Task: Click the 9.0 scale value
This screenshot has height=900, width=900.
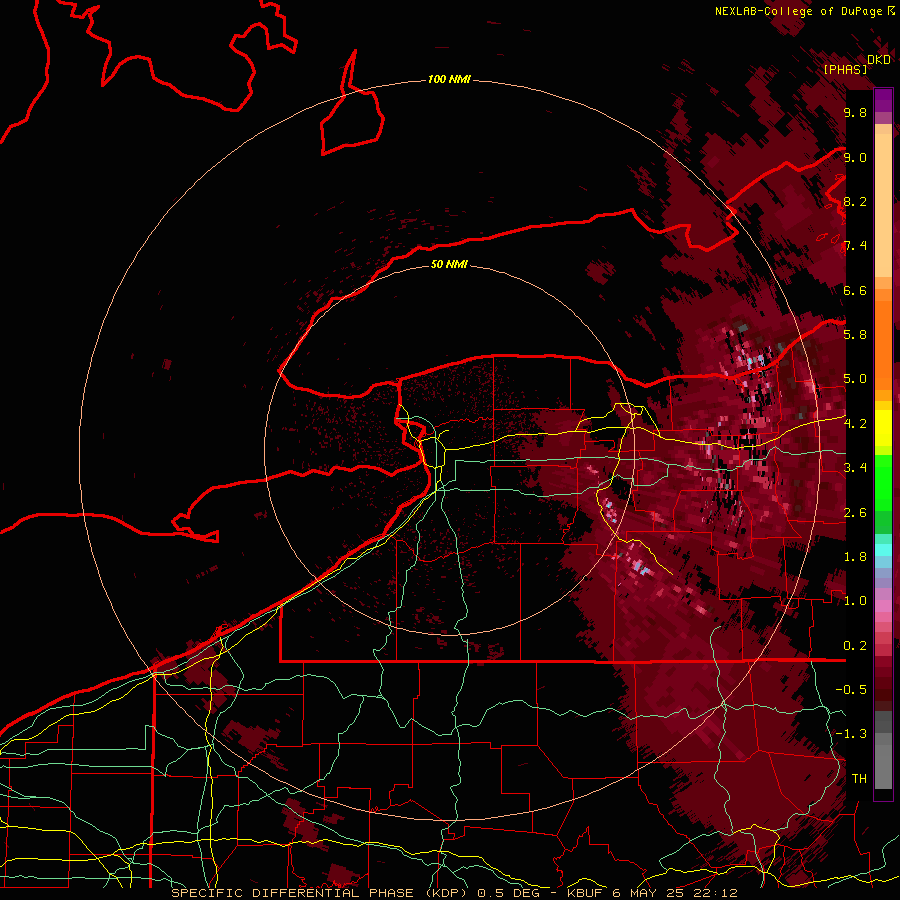Action: [855, 157]
